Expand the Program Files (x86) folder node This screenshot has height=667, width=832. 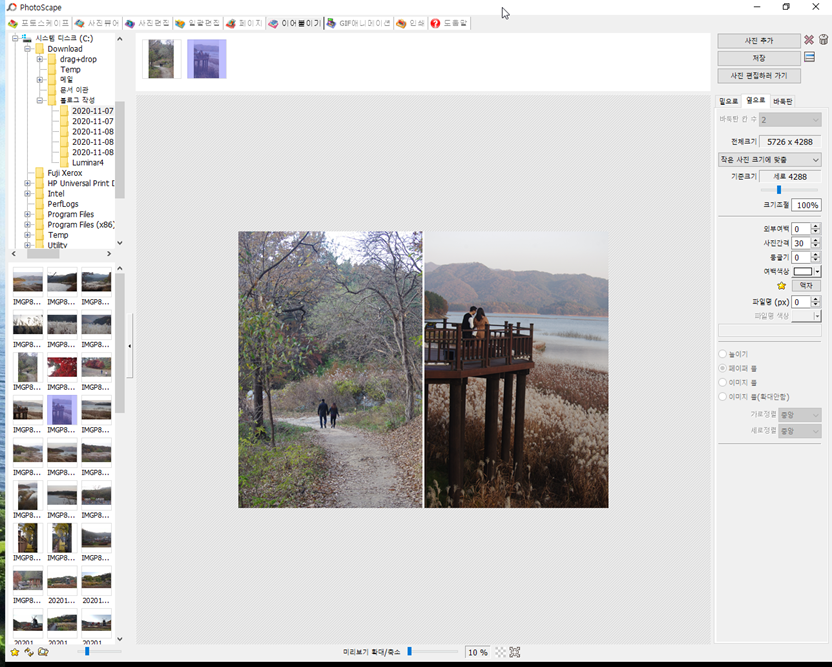[x=28, y=225]
